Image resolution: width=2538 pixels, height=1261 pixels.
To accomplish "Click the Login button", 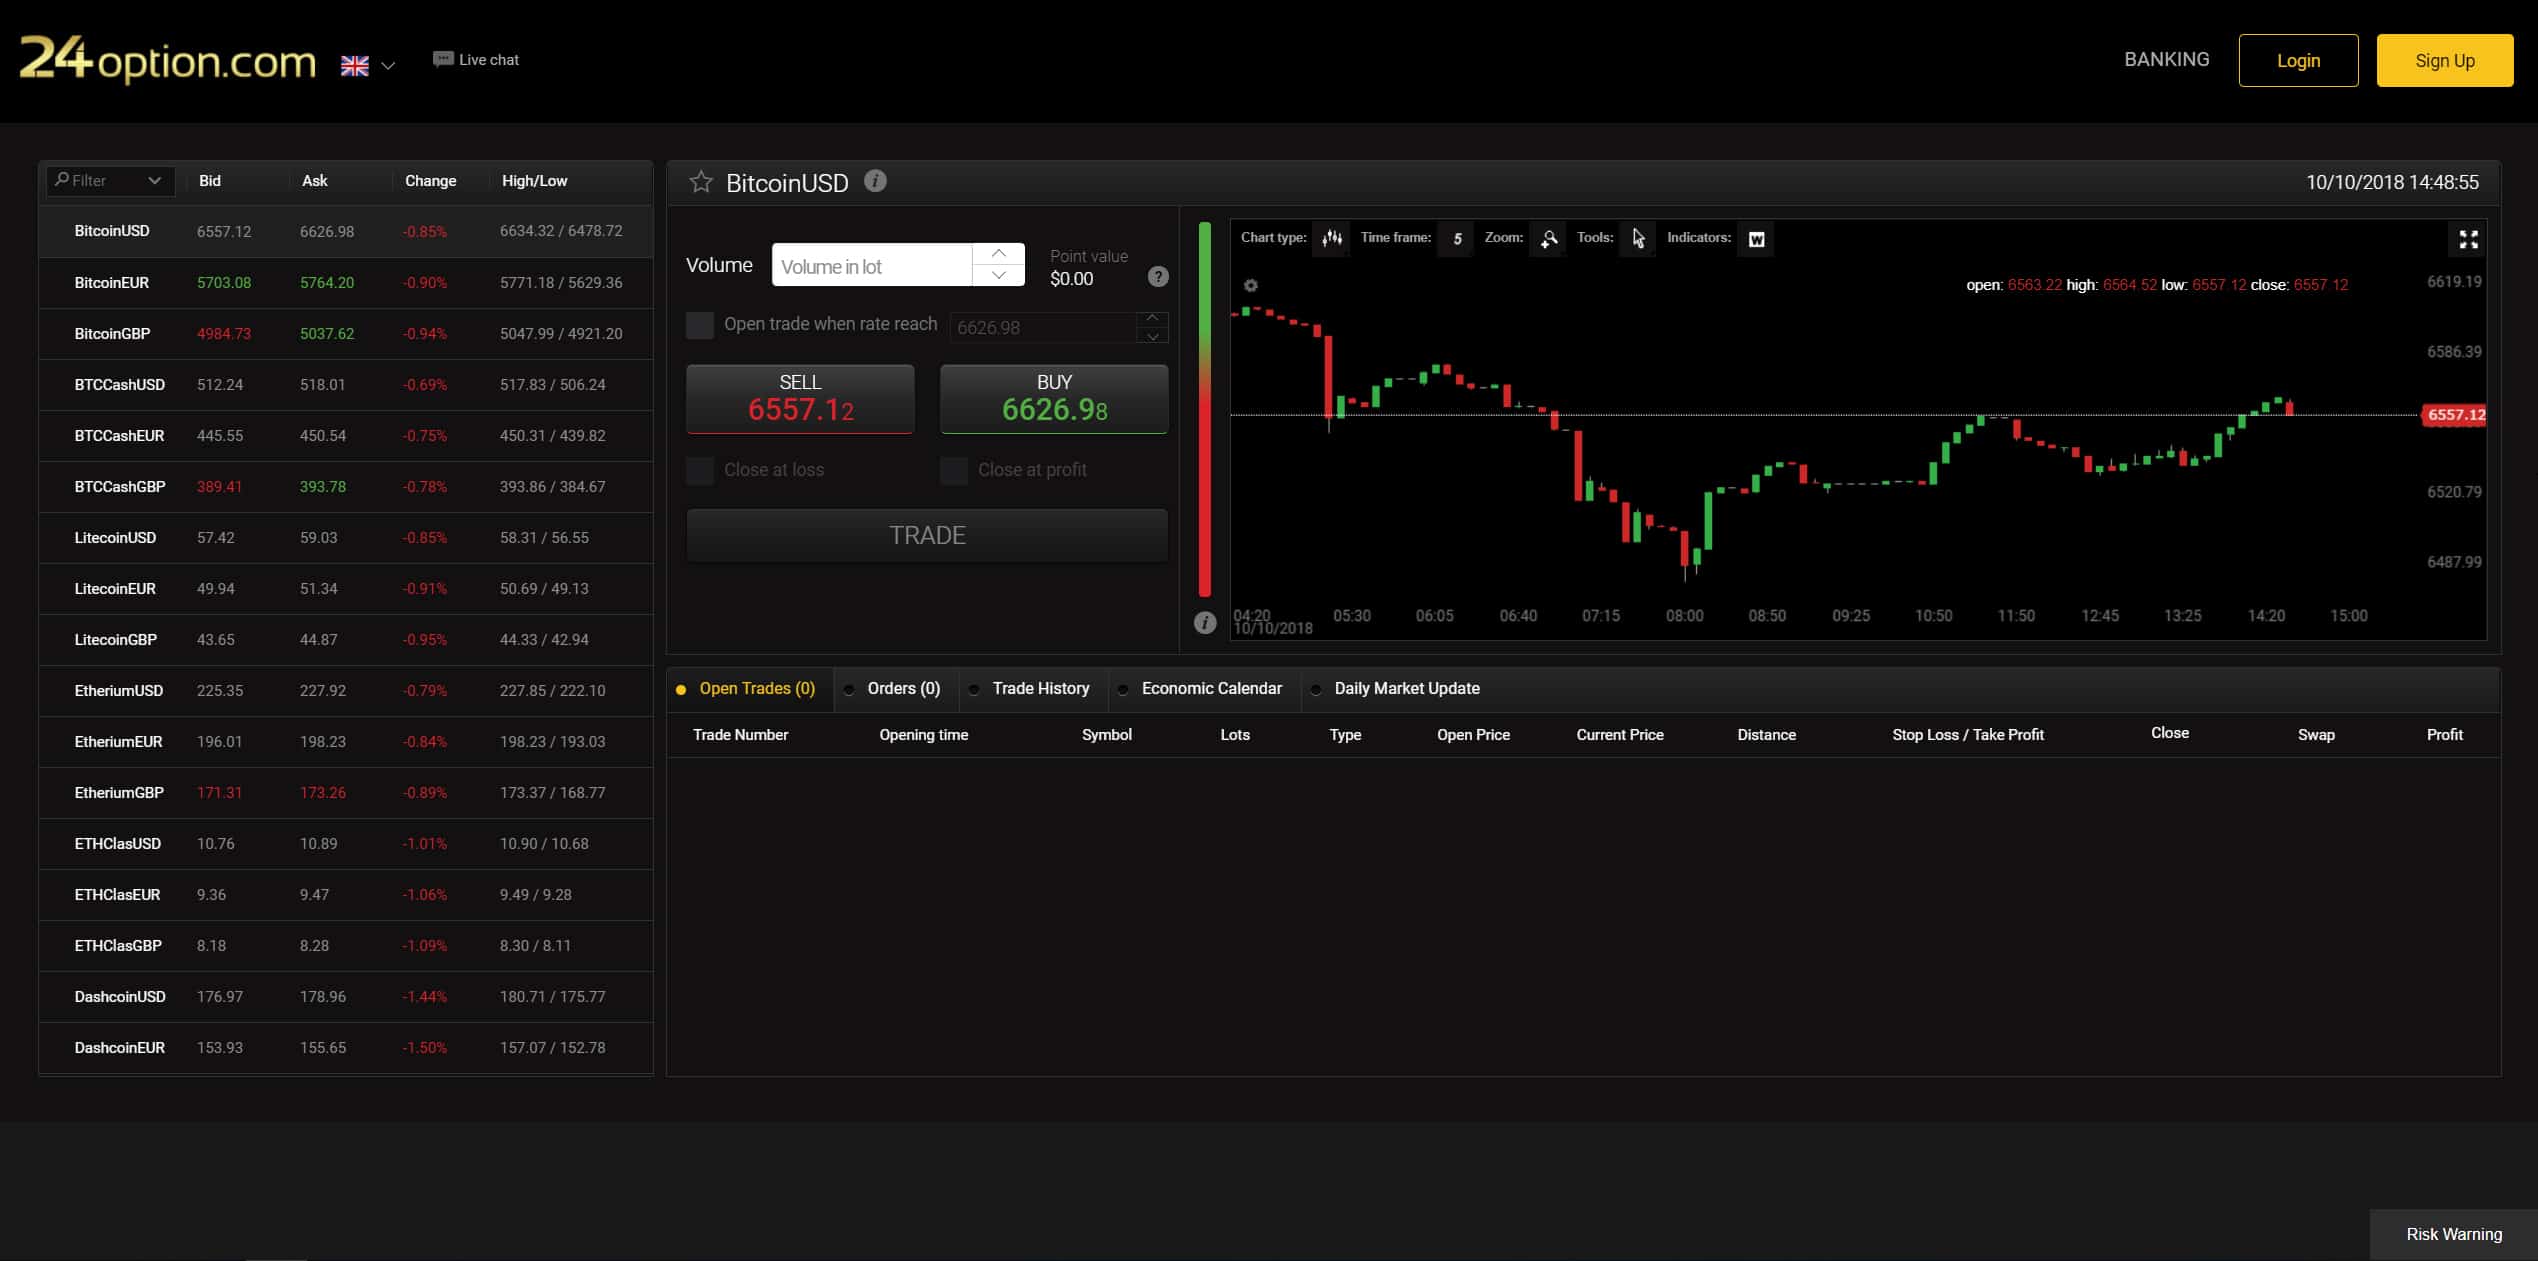I will click(x=2298, y=60).
